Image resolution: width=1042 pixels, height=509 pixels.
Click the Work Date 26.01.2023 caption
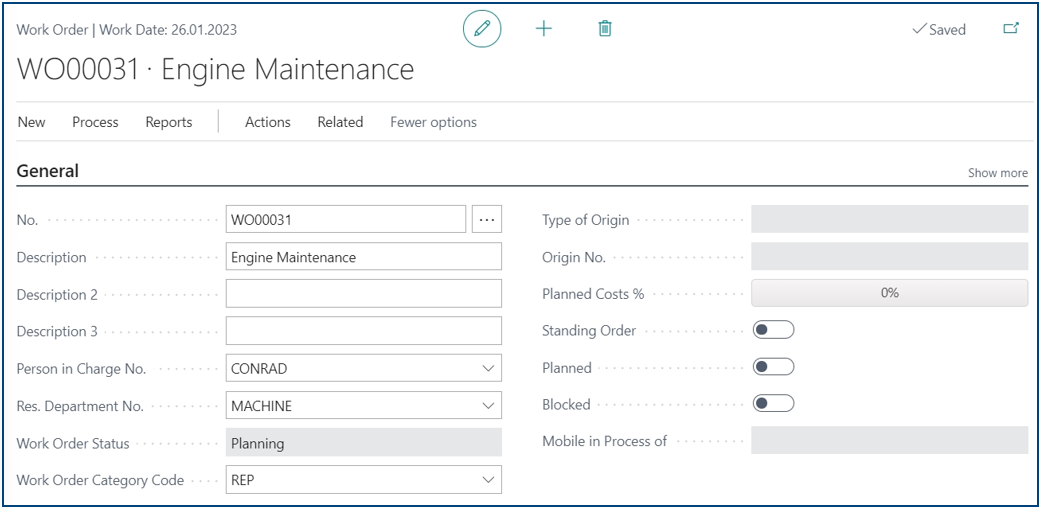tap(168, 30)
